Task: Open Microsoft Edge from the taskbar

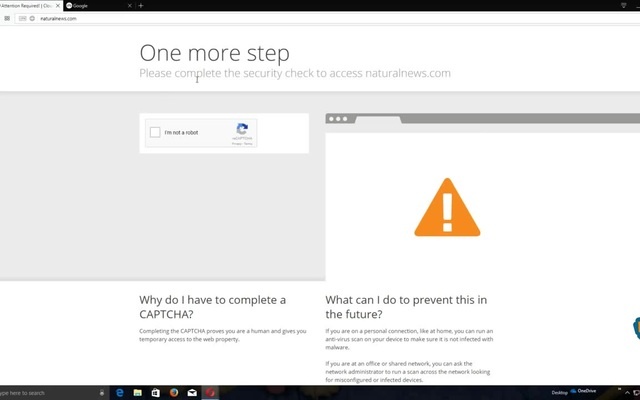Action: pos(120,393)
